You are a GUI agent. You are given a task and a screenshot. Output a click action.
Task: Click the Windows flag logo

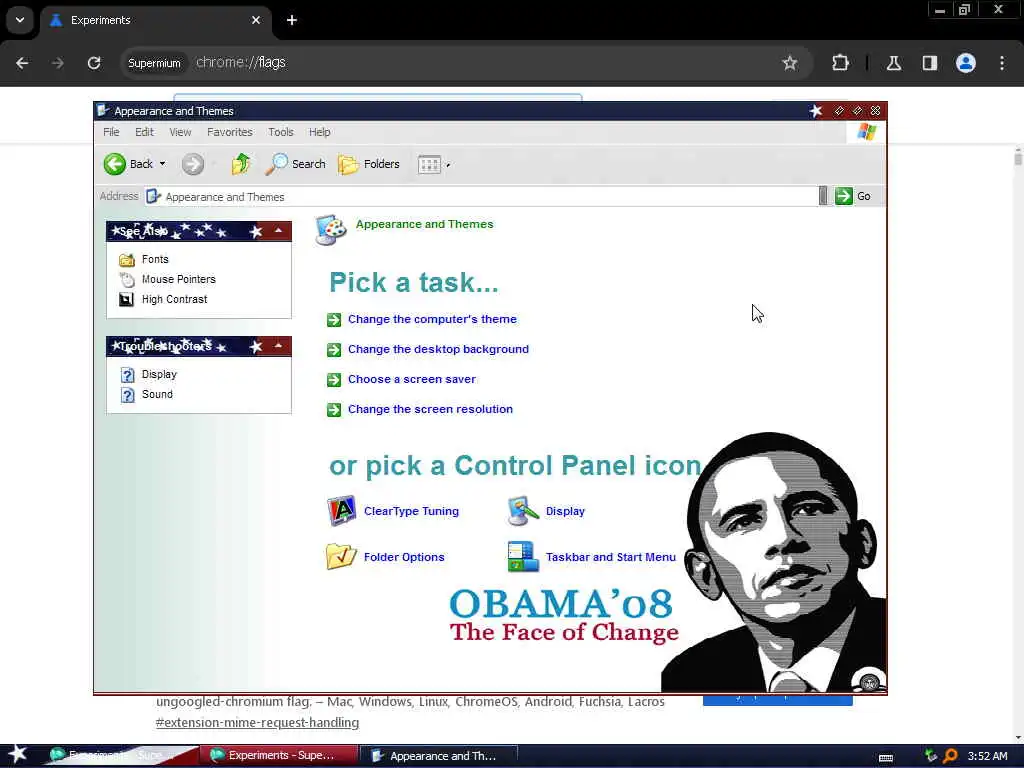[867, 132]
